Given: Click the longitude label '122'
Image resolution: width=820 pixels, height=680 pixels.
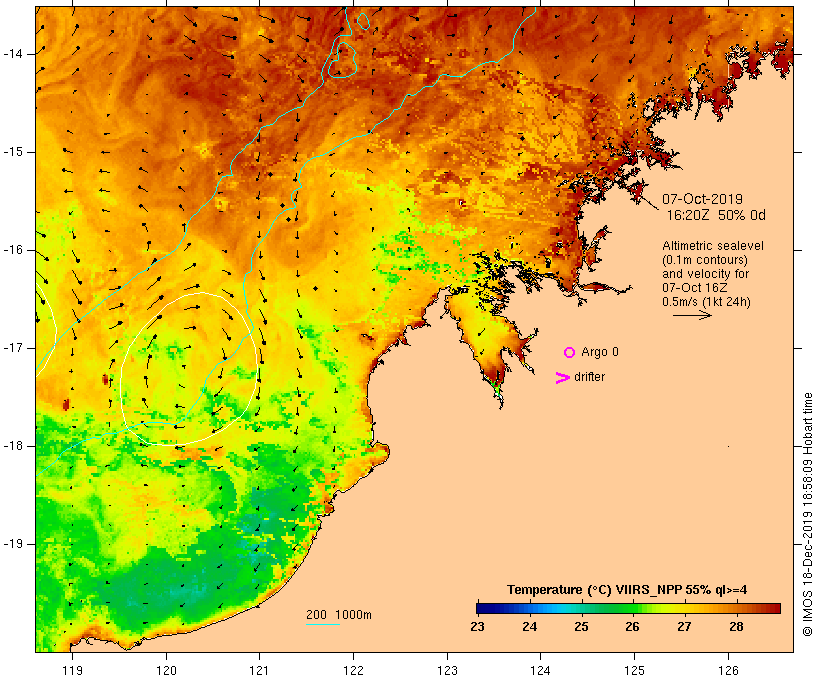Looking at the screenshot, I should [354, 671].
